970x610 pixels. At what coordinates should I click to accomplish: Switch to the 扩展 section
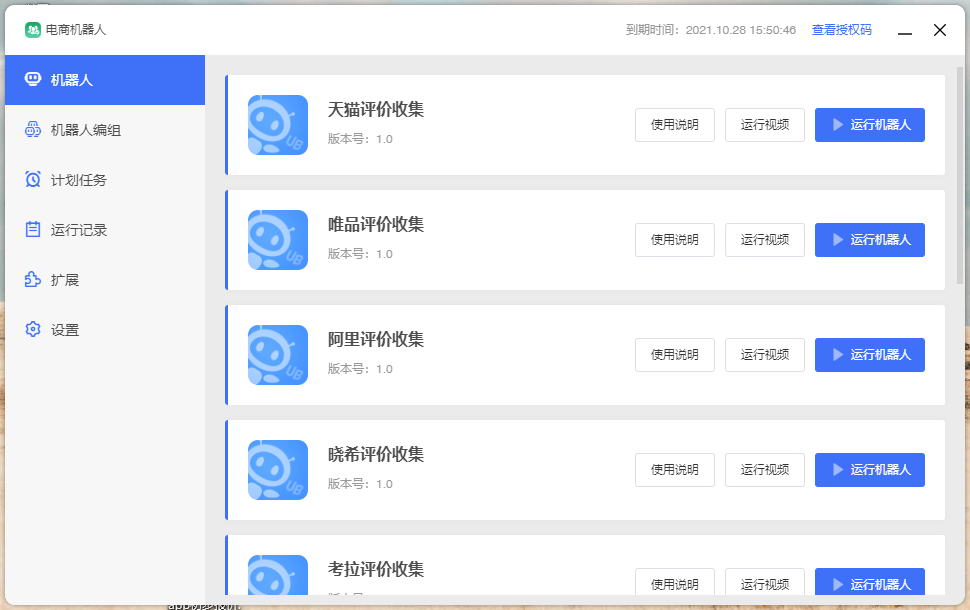click(105, 280)
